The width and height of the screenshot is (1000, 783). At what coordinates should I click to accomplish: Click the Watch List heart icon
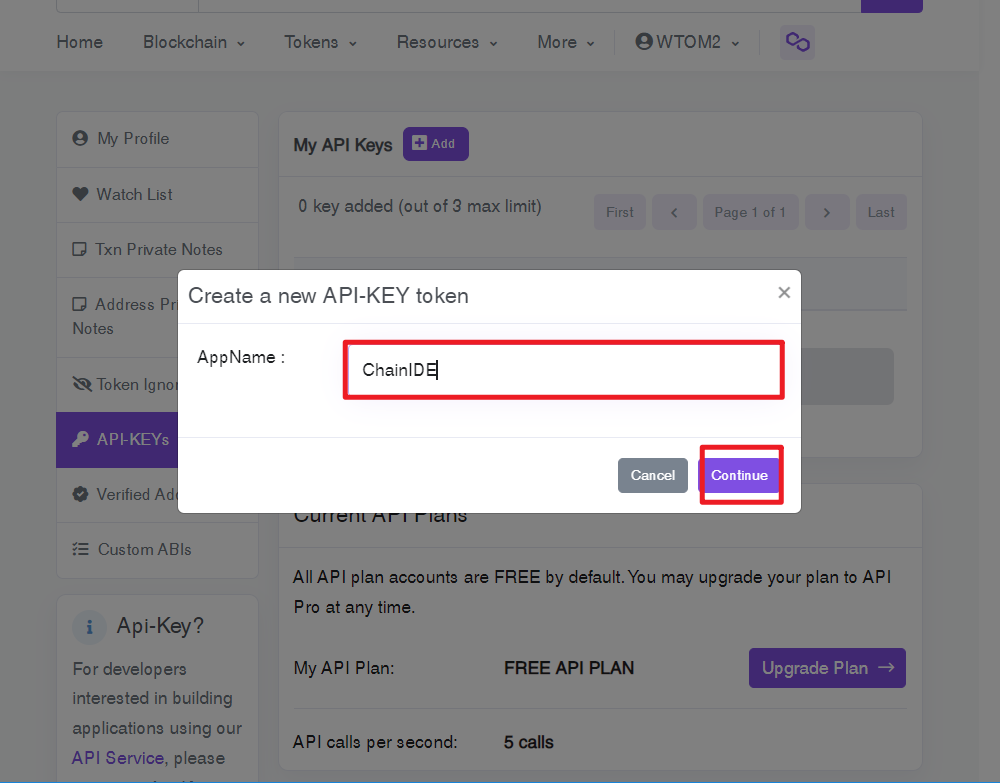(80, 194)
